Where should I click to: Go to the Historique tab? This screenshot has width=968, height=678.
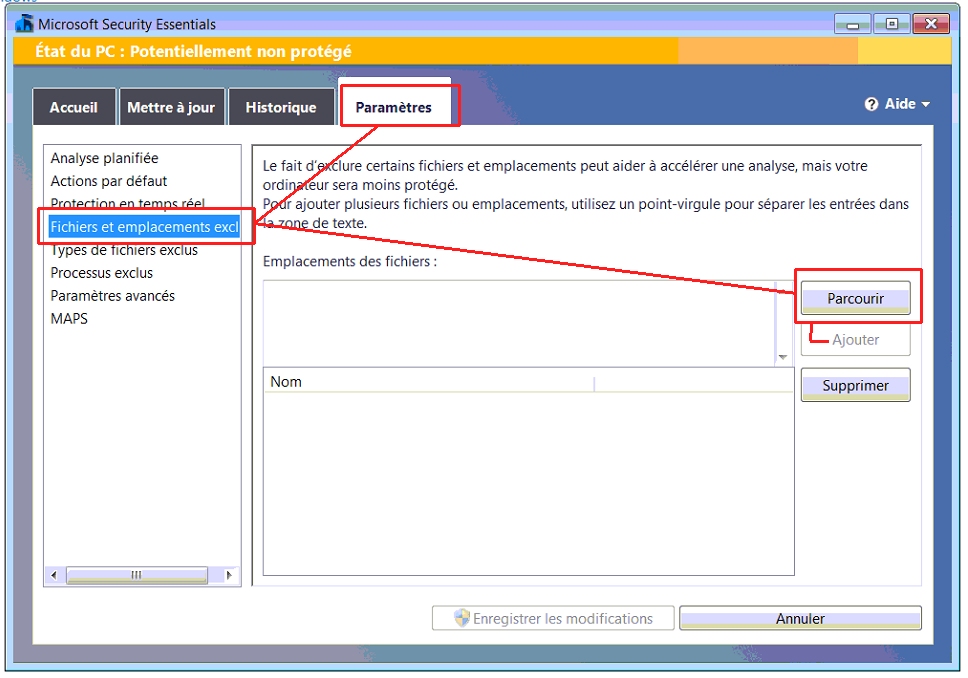coord(281,107)
